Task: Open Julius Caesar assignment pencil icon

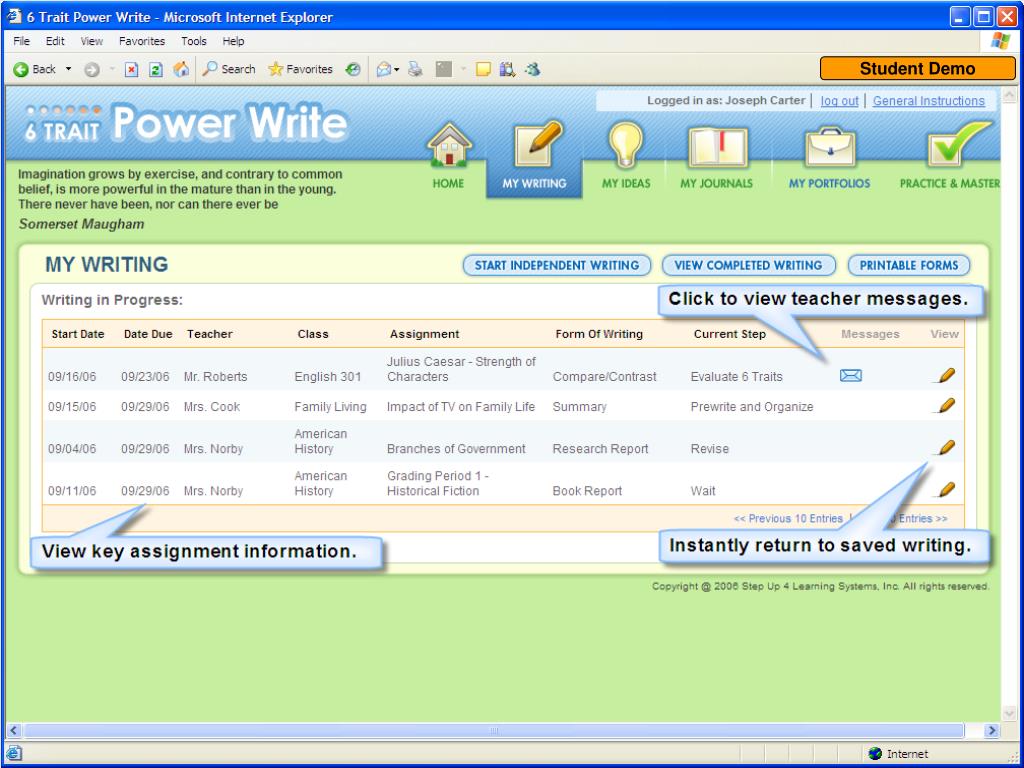Action: click(946, 376)
